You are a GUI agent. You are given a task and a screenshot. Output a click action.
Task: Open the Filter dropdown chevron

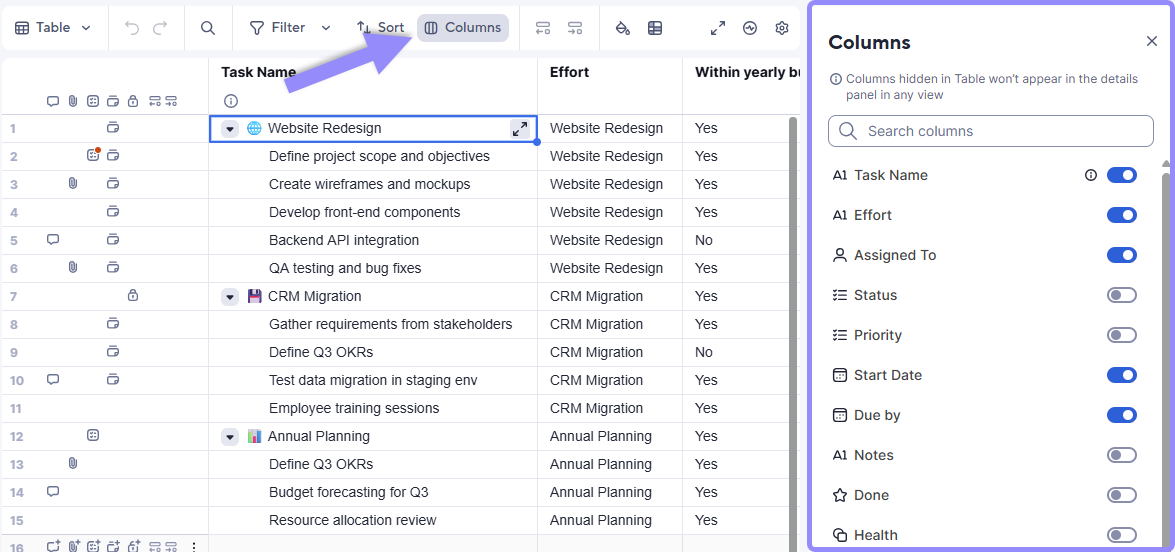click(326, 28)
